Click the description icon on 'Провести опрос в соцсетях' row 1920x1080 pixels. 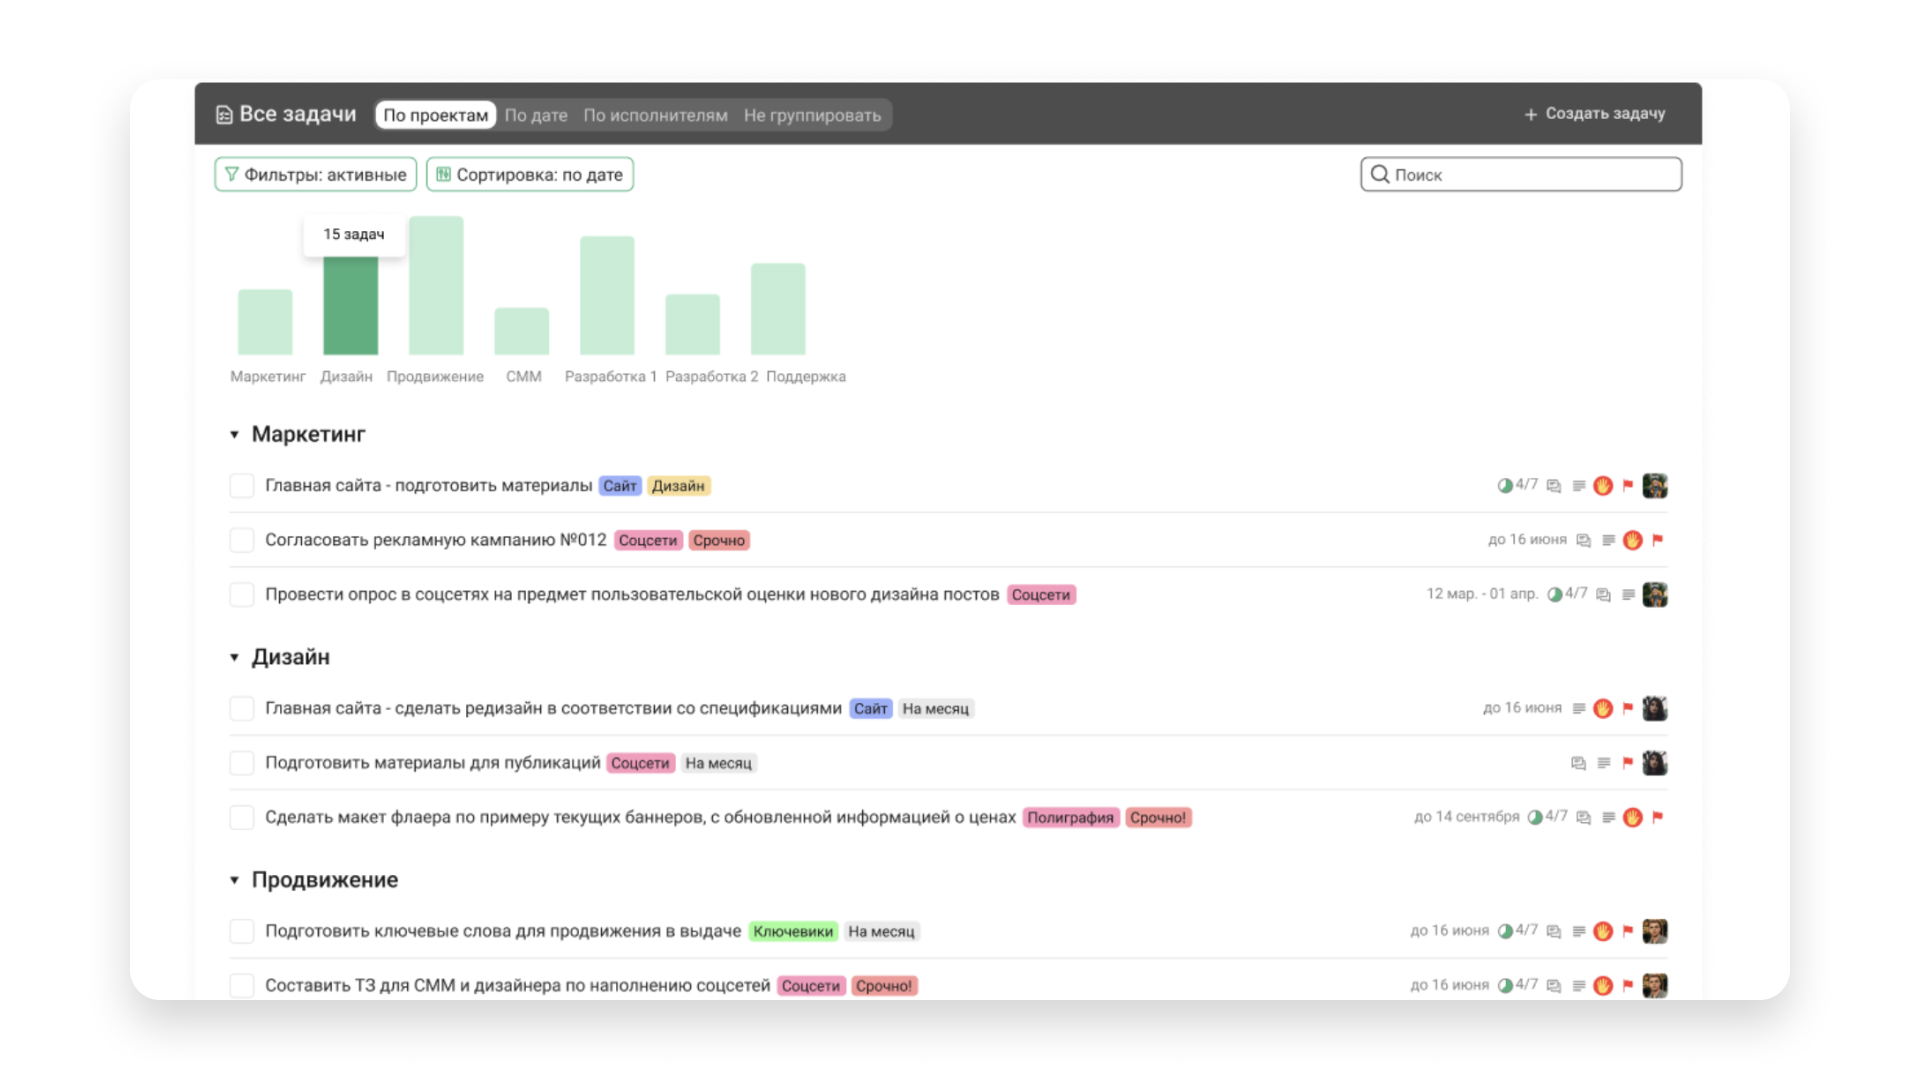(1628, 595)
